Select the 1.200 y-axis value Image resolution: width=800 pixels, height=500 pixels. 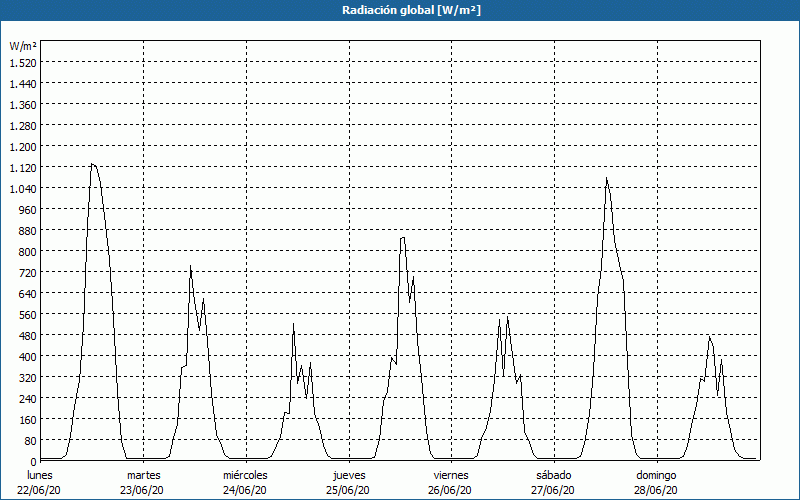pyautogui.click(x=23, y=147)
